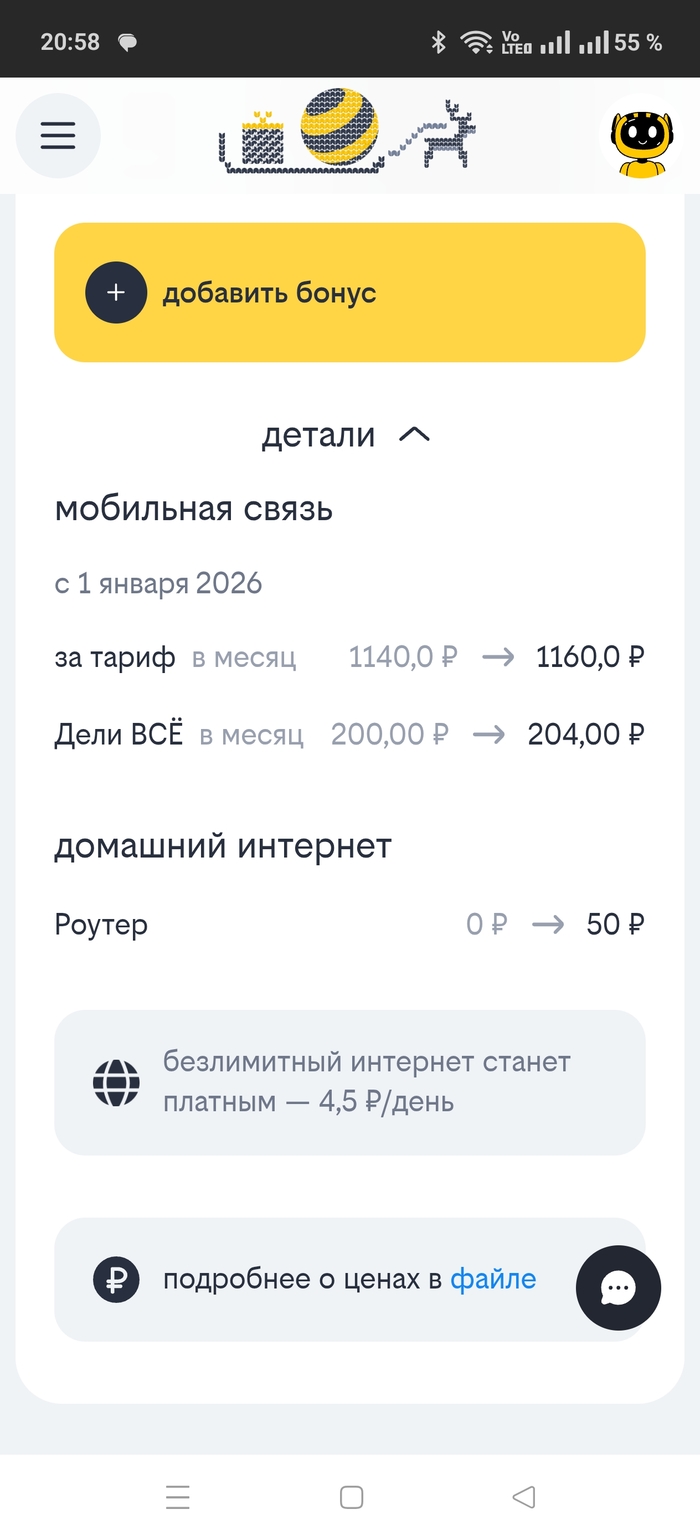Tap the ruble icon near prices
The image size is (700, 1540).
point(116,1279)
